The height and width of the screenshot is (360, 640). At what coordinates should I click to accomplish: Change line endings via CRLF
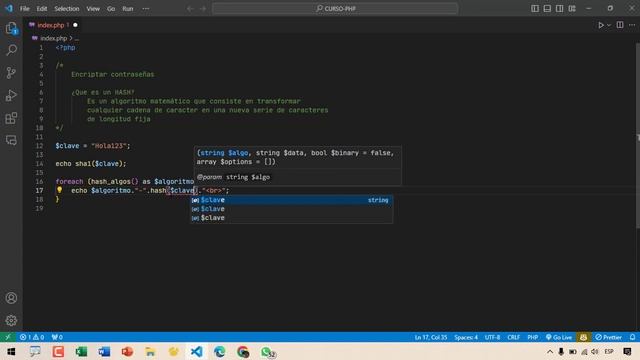pos(513,337)
